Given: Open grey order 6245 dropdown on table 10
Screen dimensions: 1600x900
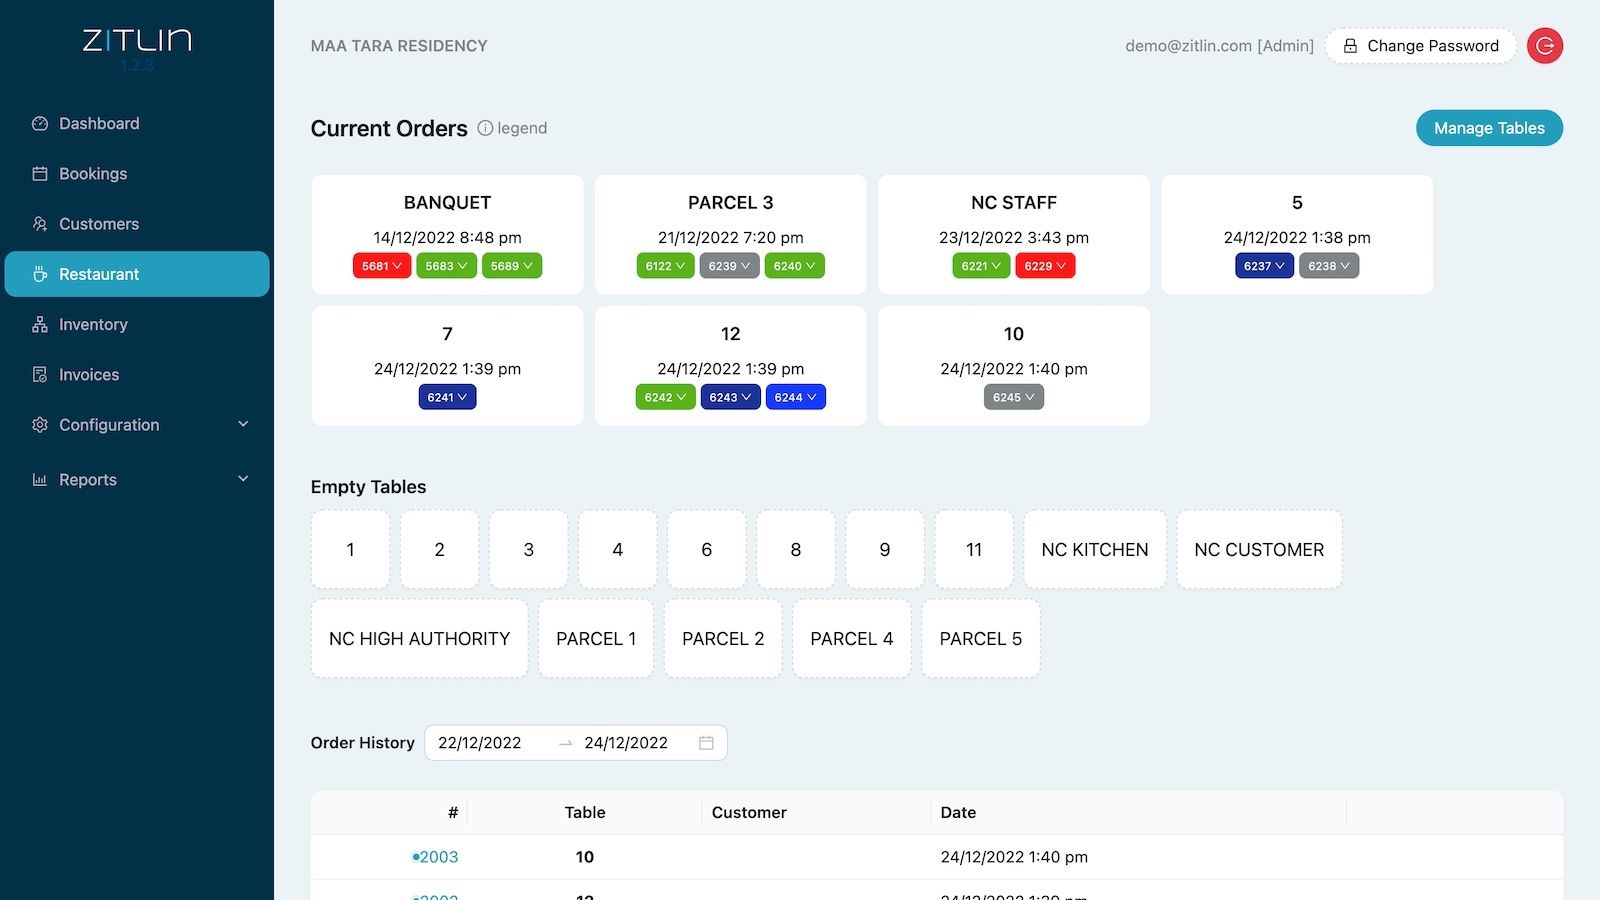Looking at the screenshot, I should (1013, 398).
